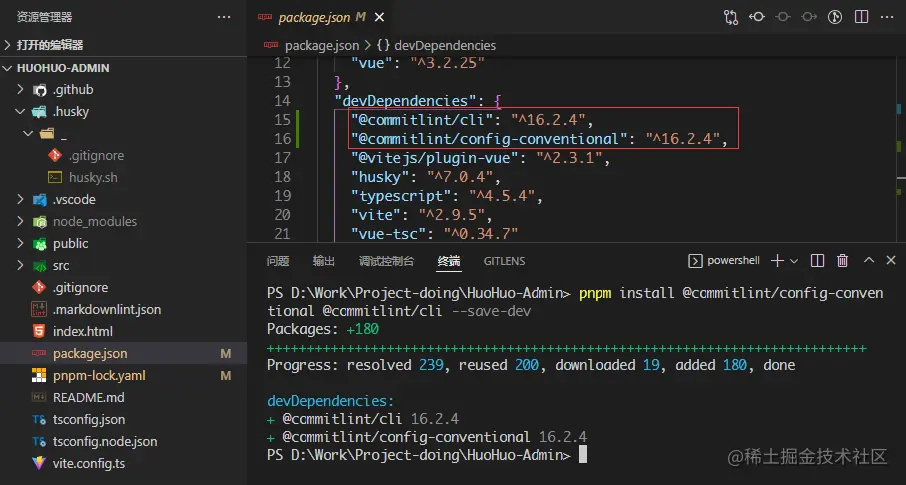Expand the 打开的编辑器 section
The width and height of the screenshot is (906, 485).
[x=50, y=45]
